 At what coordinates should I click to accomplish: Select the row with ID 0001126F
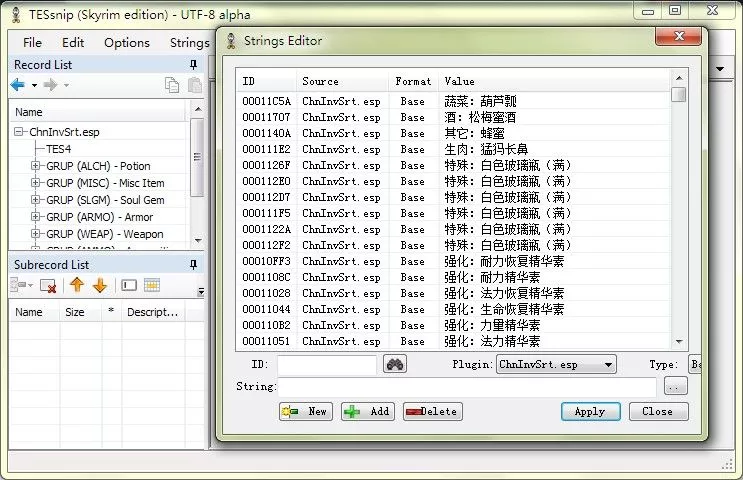[453, 165]
